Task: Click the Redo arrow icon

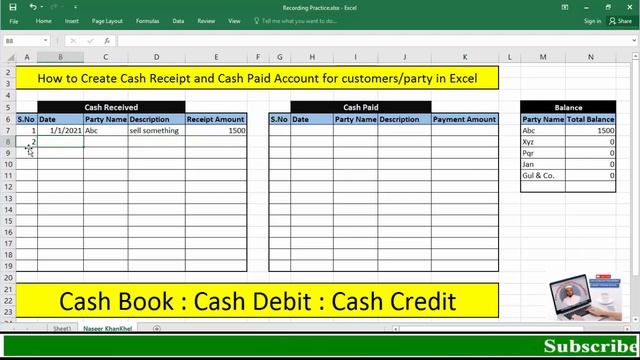Action: point(54,7)
